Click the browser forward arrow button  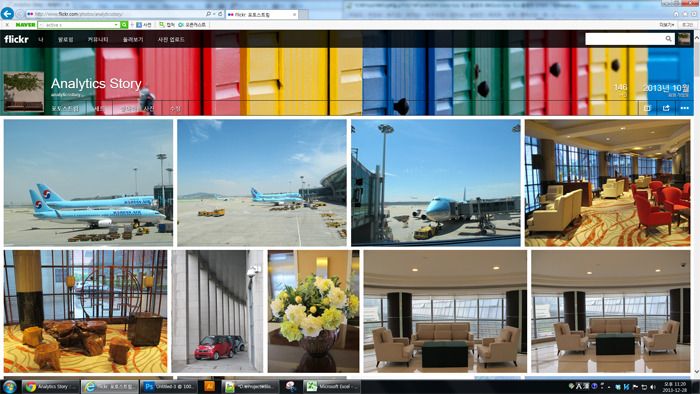click(x=20, y=14)
